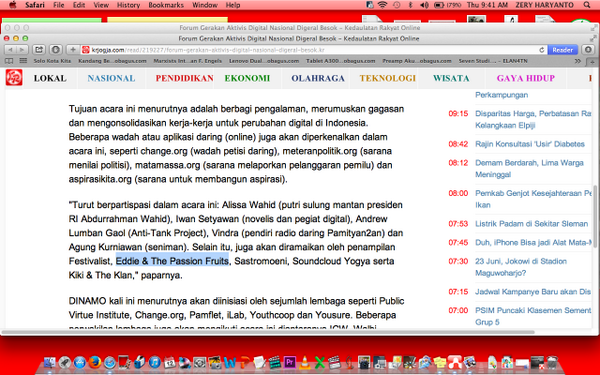The width and height of the screenshot is (600, 375).
Task: Click the horizontal scrollbar at page bottom
Action: pyautogui.click(x=269, y=332)
